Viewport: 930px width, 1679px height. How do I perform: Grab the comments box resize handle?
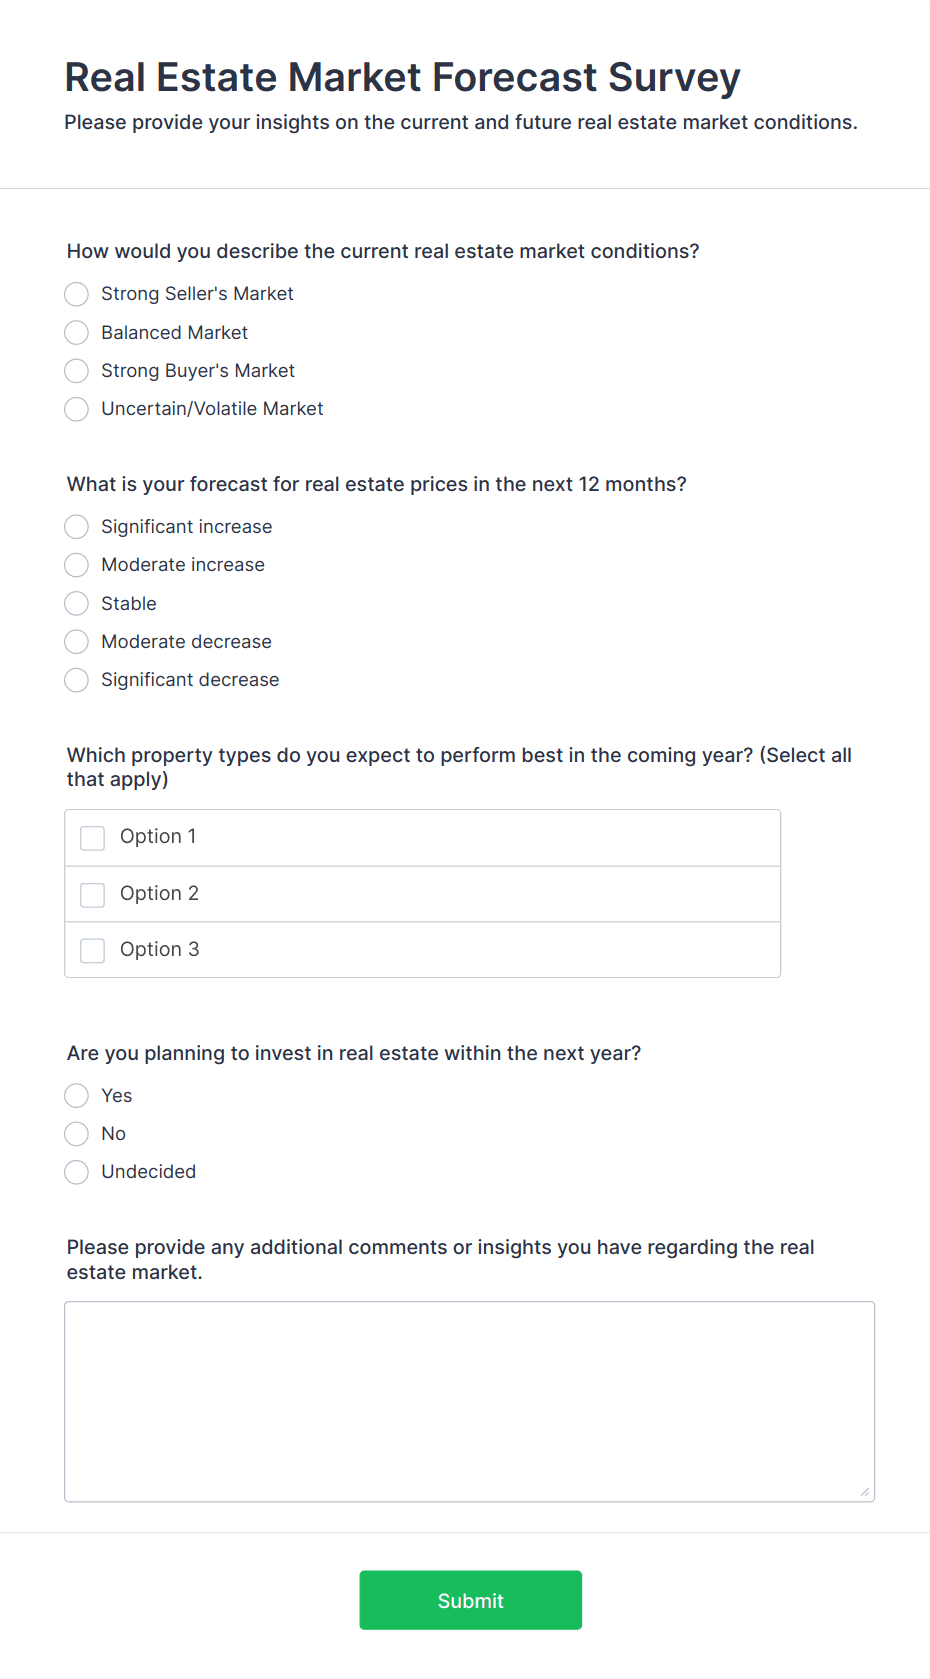(865, 1492)
